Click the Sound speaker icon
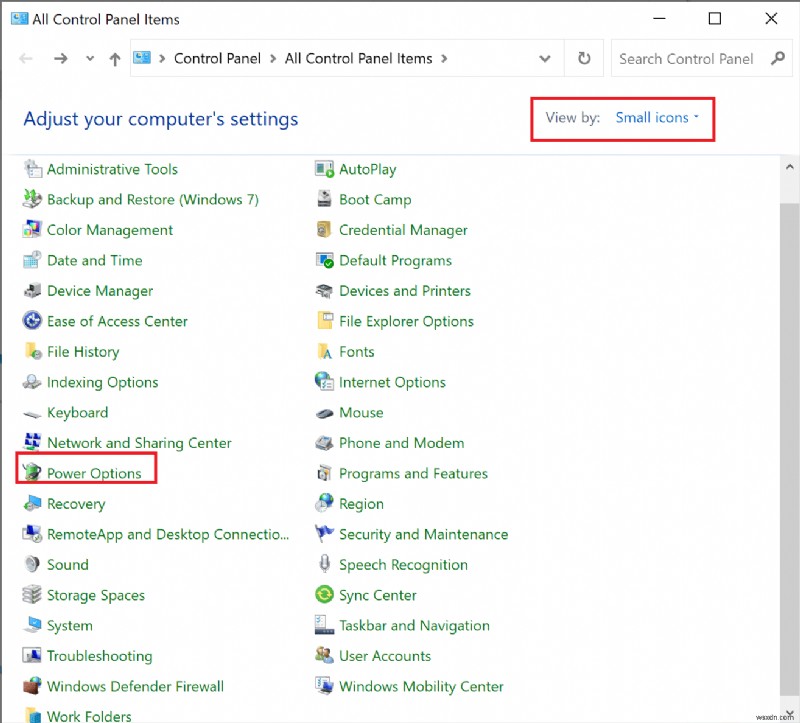Viewport: 800px width, 723px height. 32,565
